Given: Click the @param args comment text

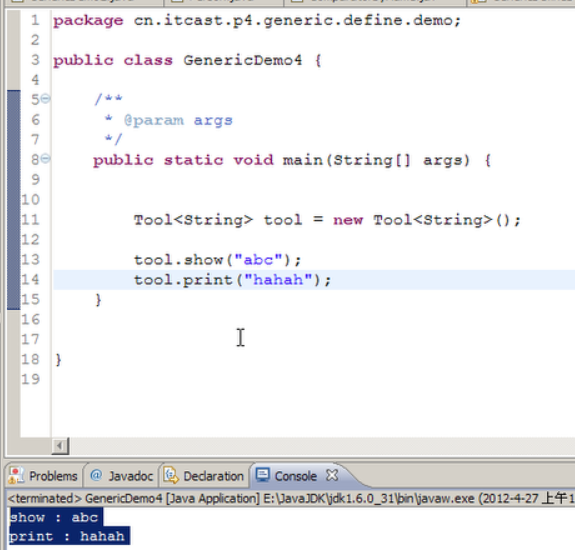Looking at the screenshot, I should [178, 120].
